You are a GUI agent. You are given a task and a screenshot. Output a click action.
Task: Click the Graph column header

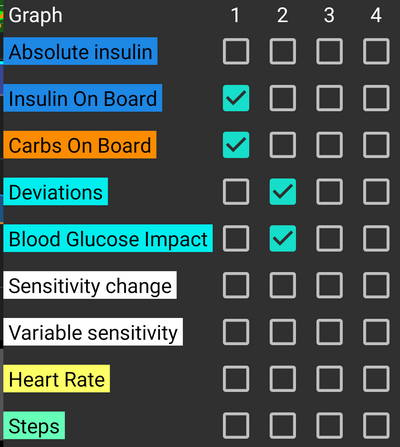35,16
